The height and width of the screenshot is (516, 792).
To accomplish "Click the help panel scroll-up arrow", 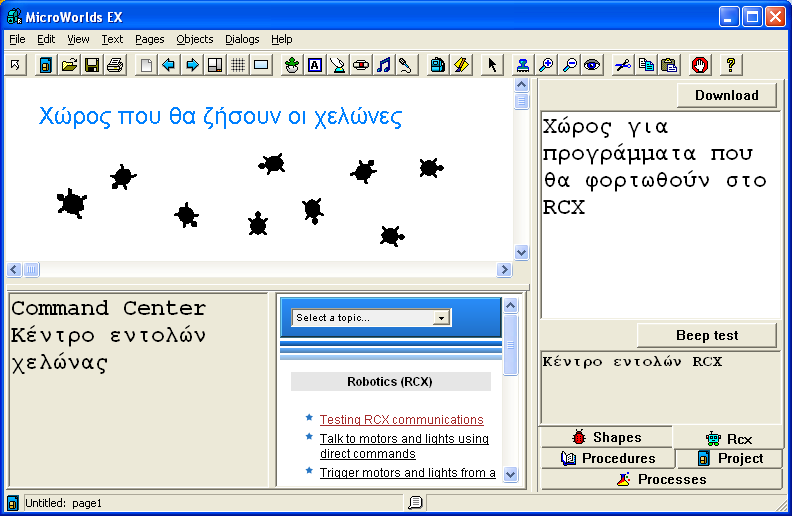I will pyautogui.click(x=511, y=305).
